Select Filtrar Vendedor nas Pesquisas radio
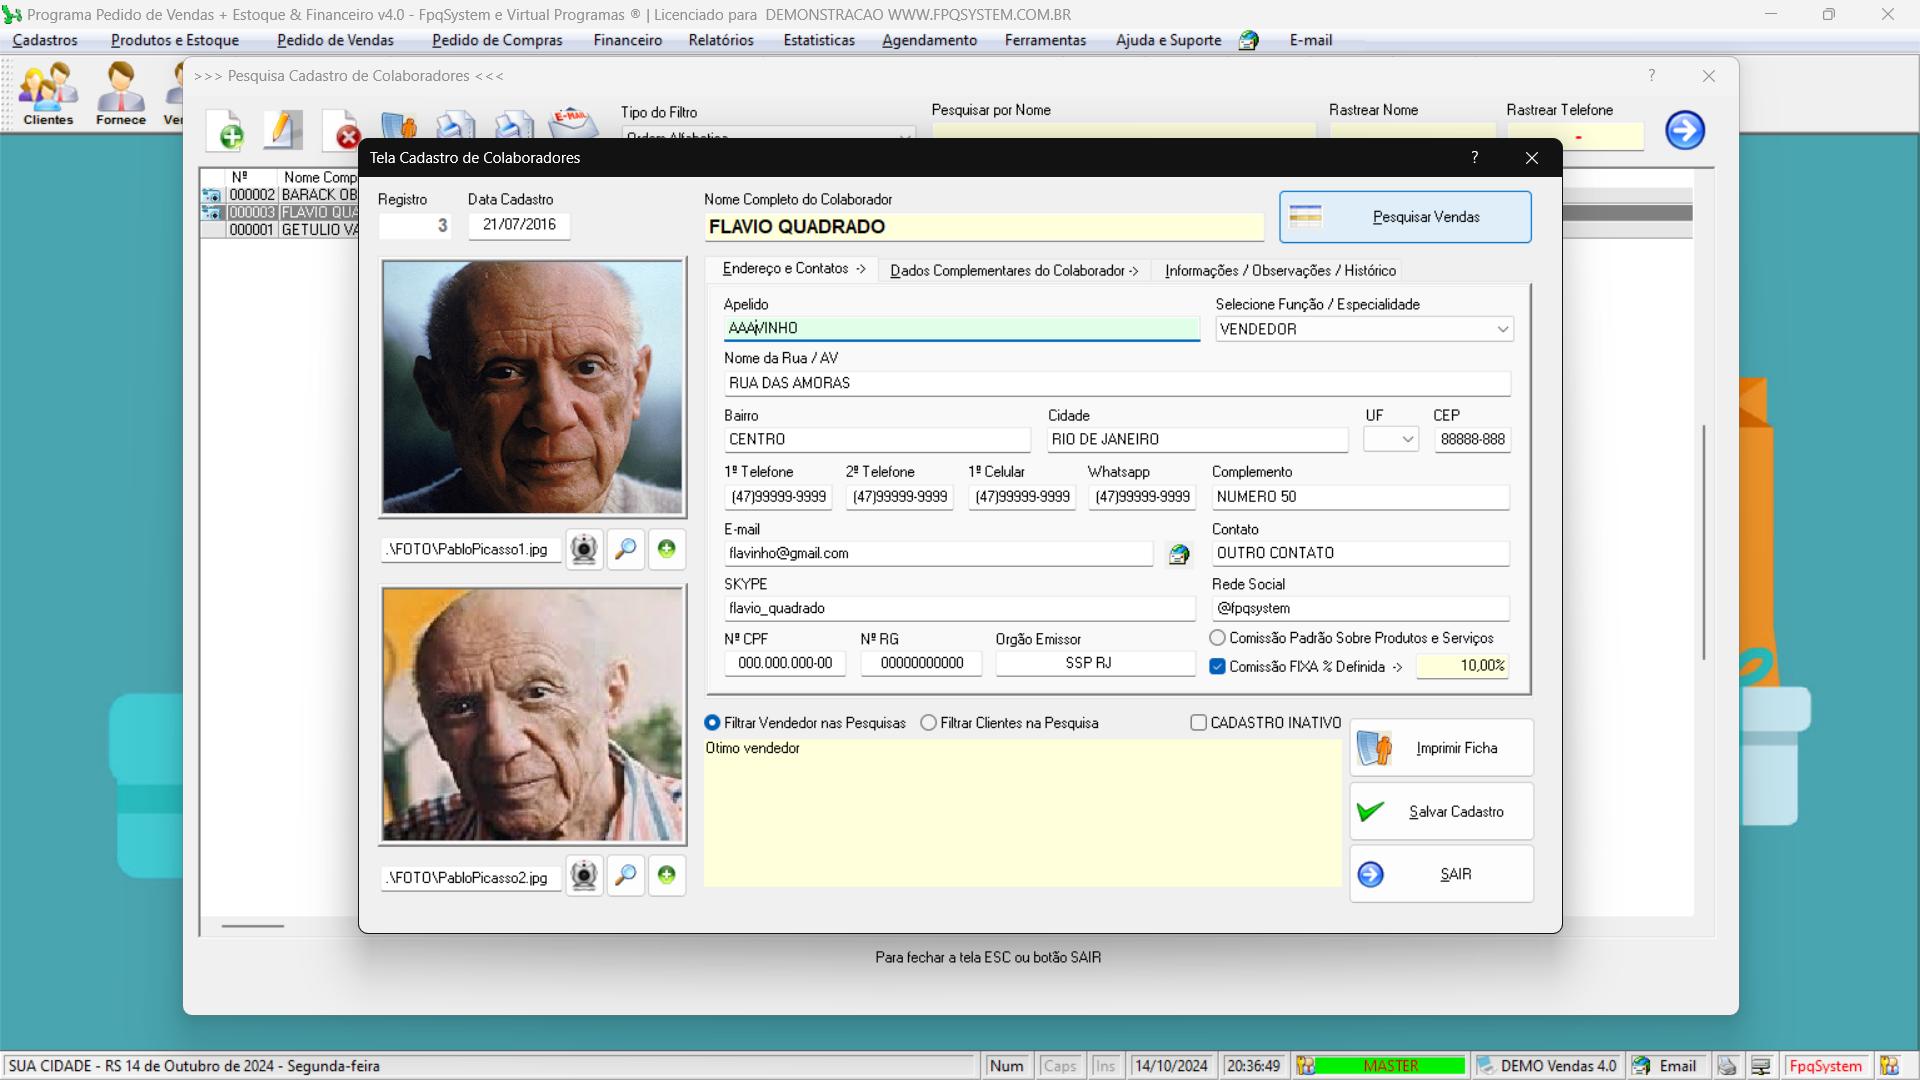This screenshot has height=1080, width=1920. pyautogui.click(x=712, y=723)
